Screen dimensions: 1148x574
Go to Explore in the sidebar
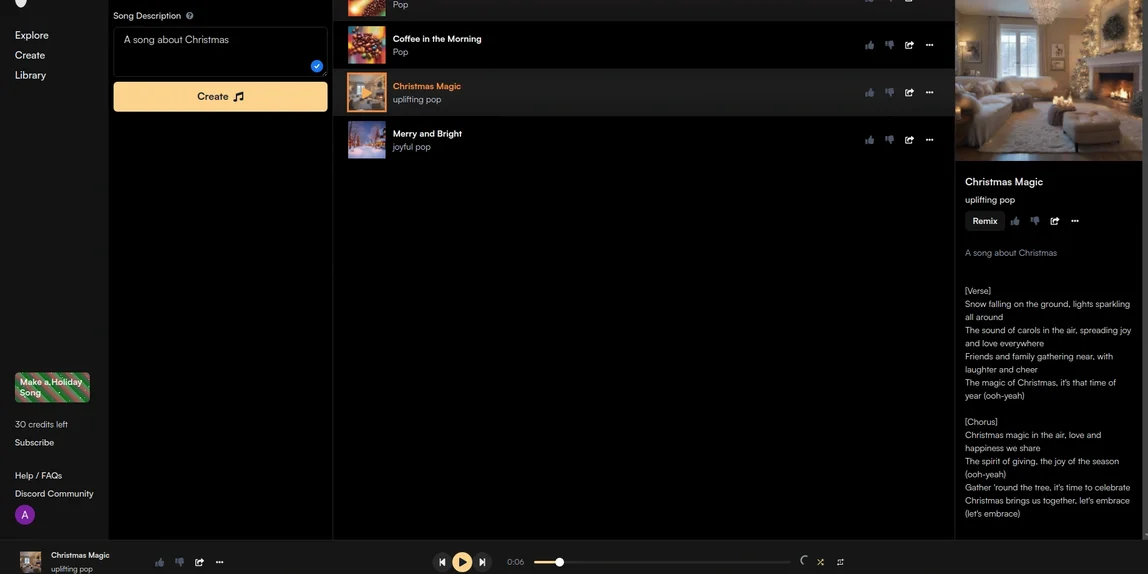tap(31, 35)
